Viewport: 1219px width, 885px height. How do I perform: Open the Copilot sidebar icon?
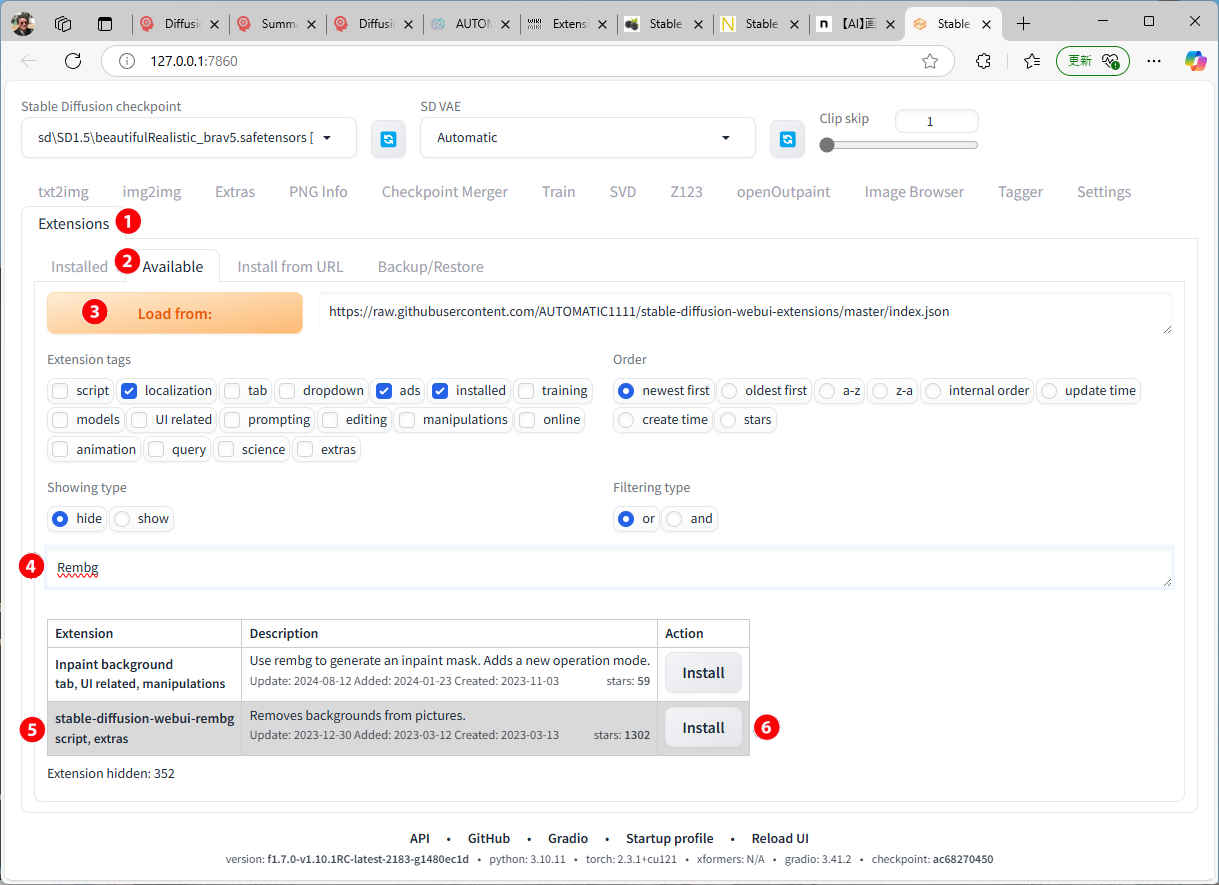1195,61
